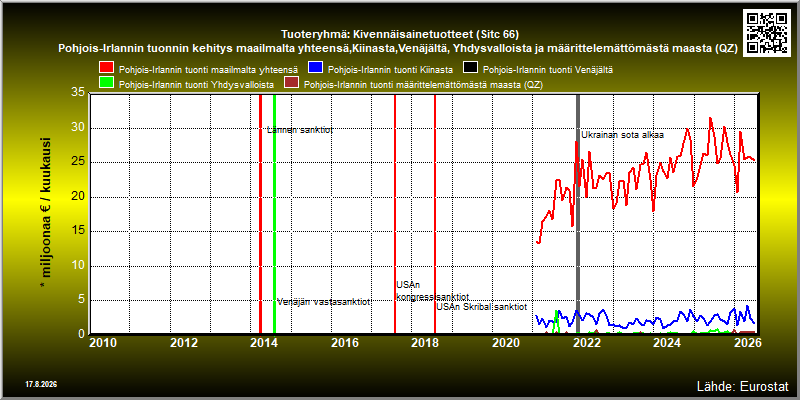Screen dimensions: 800x400
Task: Click the y-axis value 20
Action: 78,197
